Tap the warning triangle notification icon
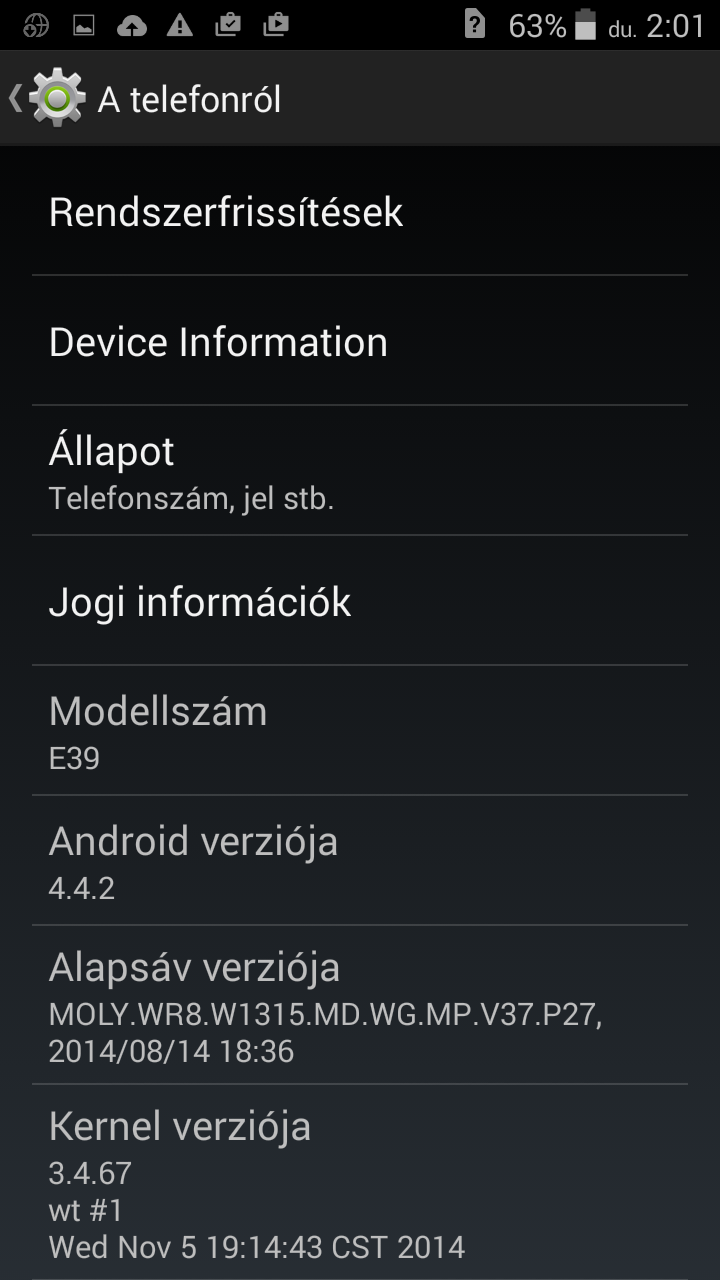720x1280 pixels. point(180,26)
